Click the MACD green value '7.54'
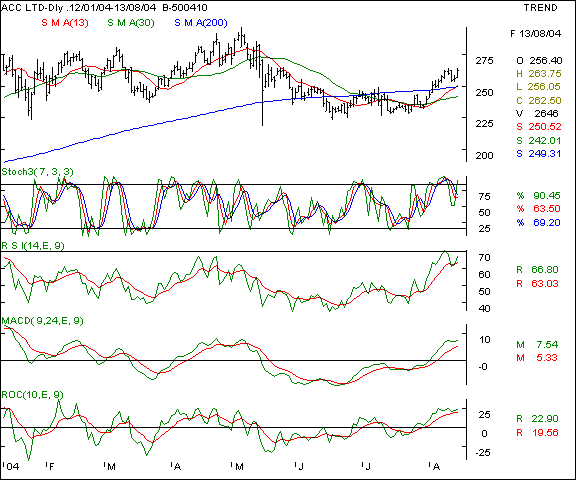Viewport: 576px width, 480px height. [x=547, y=344]
